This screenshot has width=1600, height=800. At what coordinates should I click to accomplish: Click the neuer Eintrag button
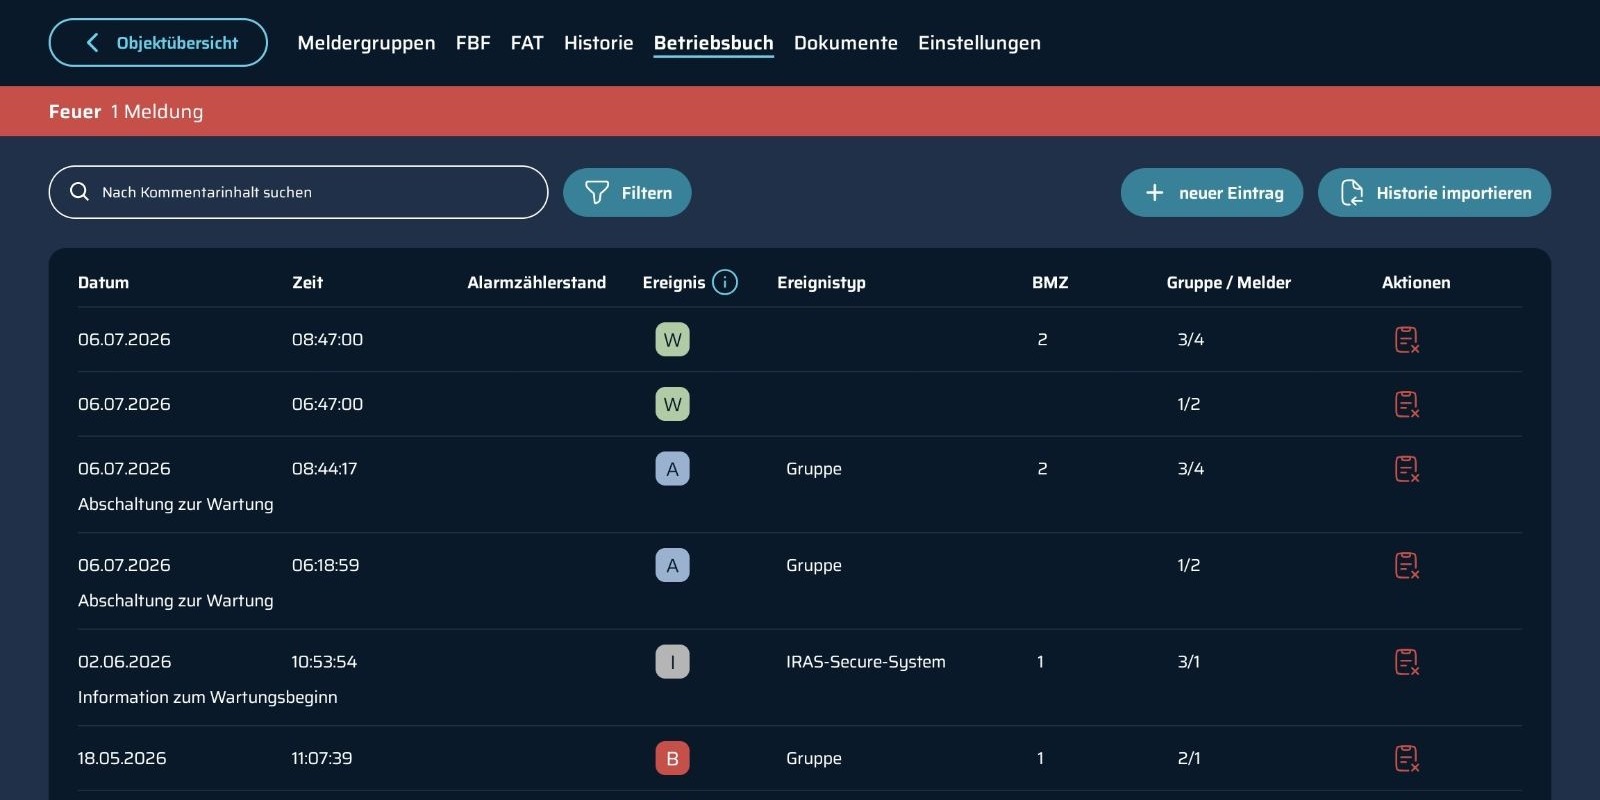(x=1212, y=192)
